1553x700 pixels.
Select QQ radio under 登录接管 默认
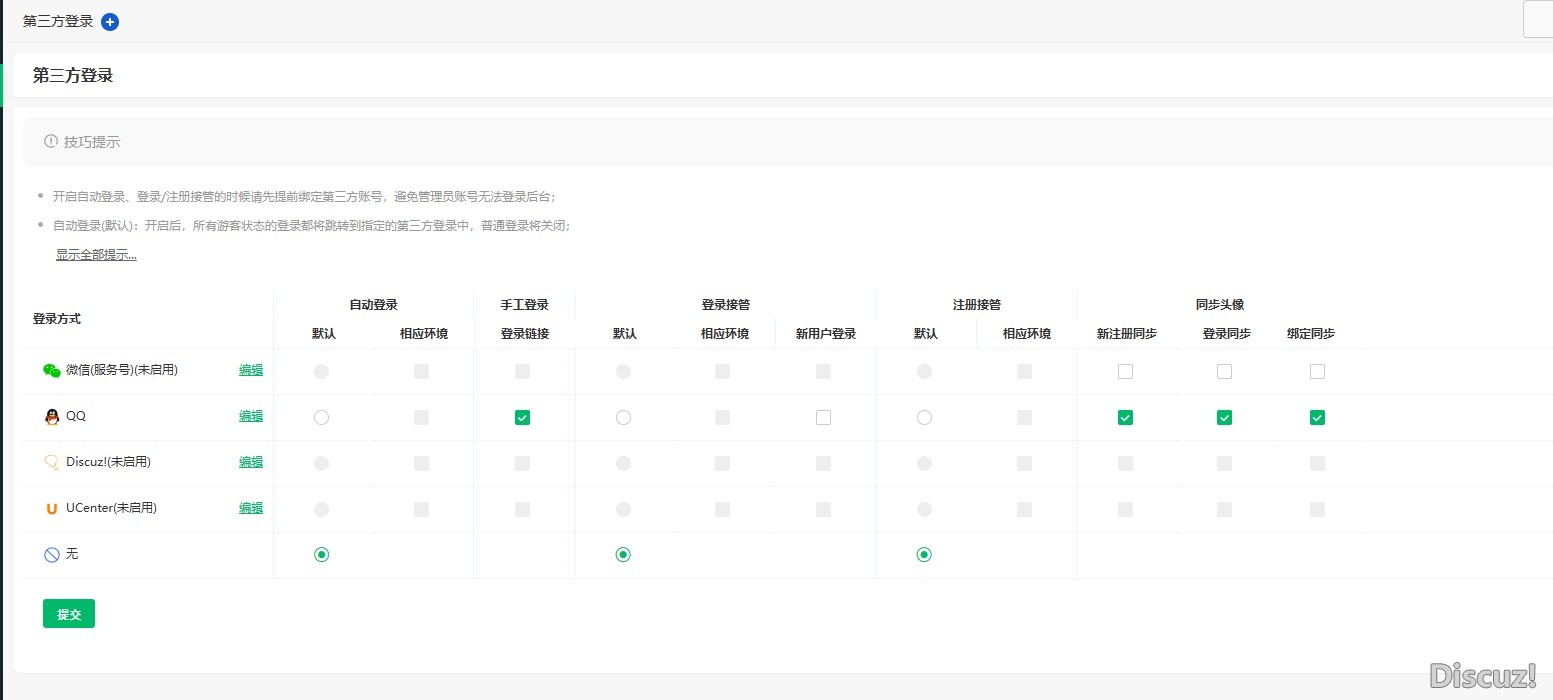623,418
